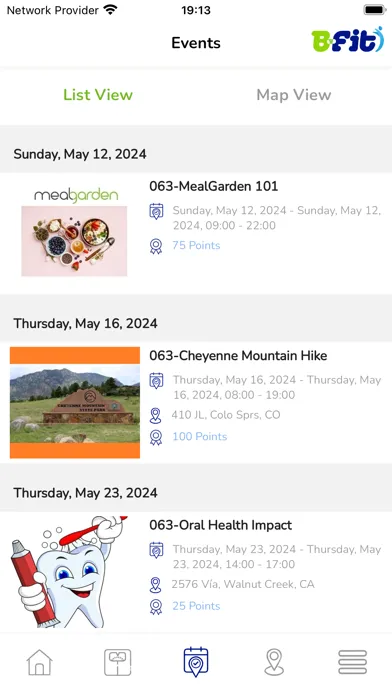Tap the weight scale icon in bottom bar
Viewport: 392px width, 696px height.
point(118,662)
